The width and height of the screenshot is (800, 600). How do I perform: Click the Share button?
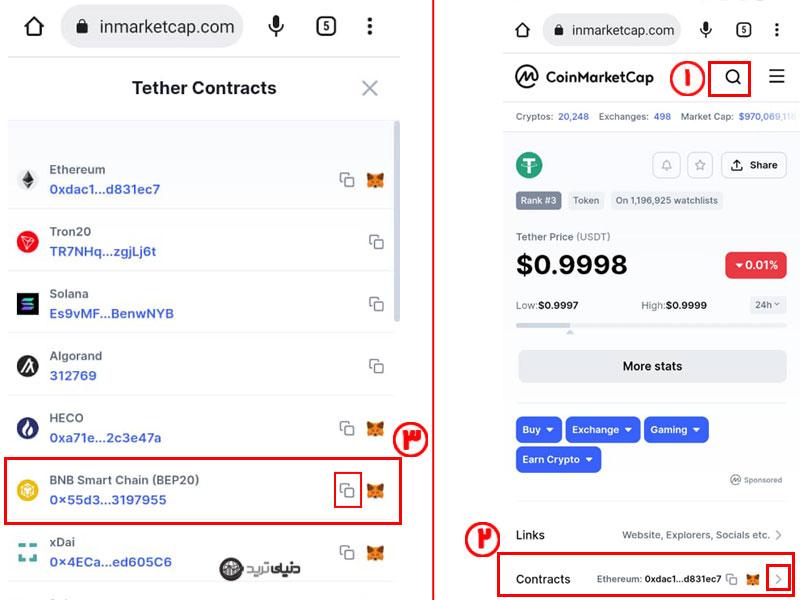tap(754, 165)
